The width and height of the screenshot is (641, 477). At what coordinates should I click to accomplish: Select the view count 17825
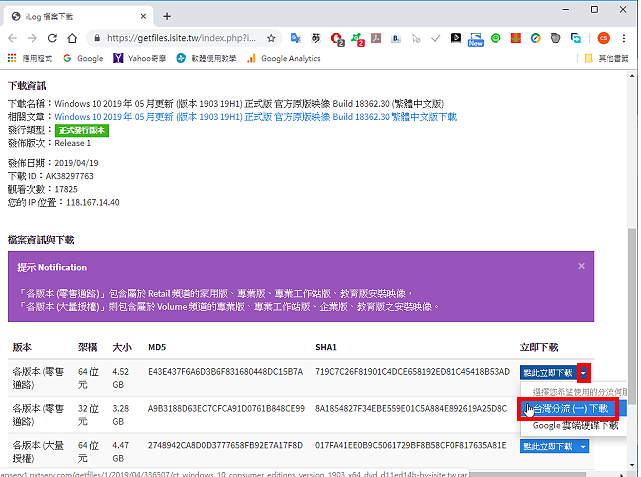tap(66, 190)
